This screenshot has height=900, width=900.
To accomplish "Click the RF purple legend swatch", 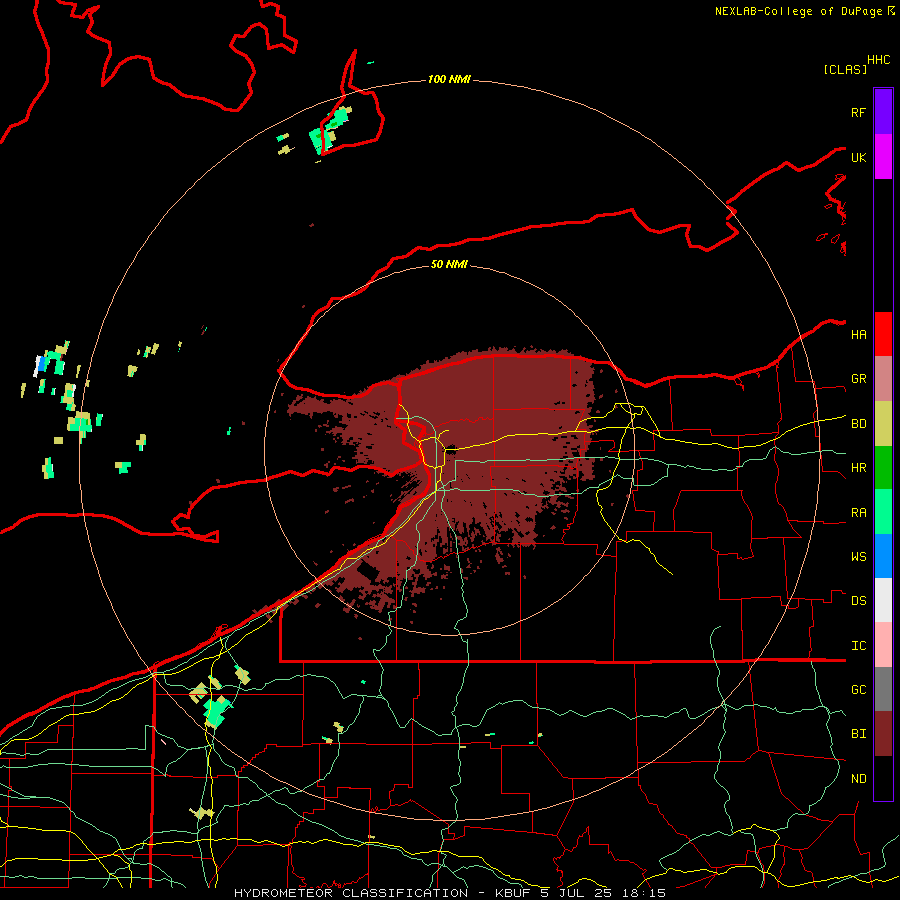I will coord(883,111).
